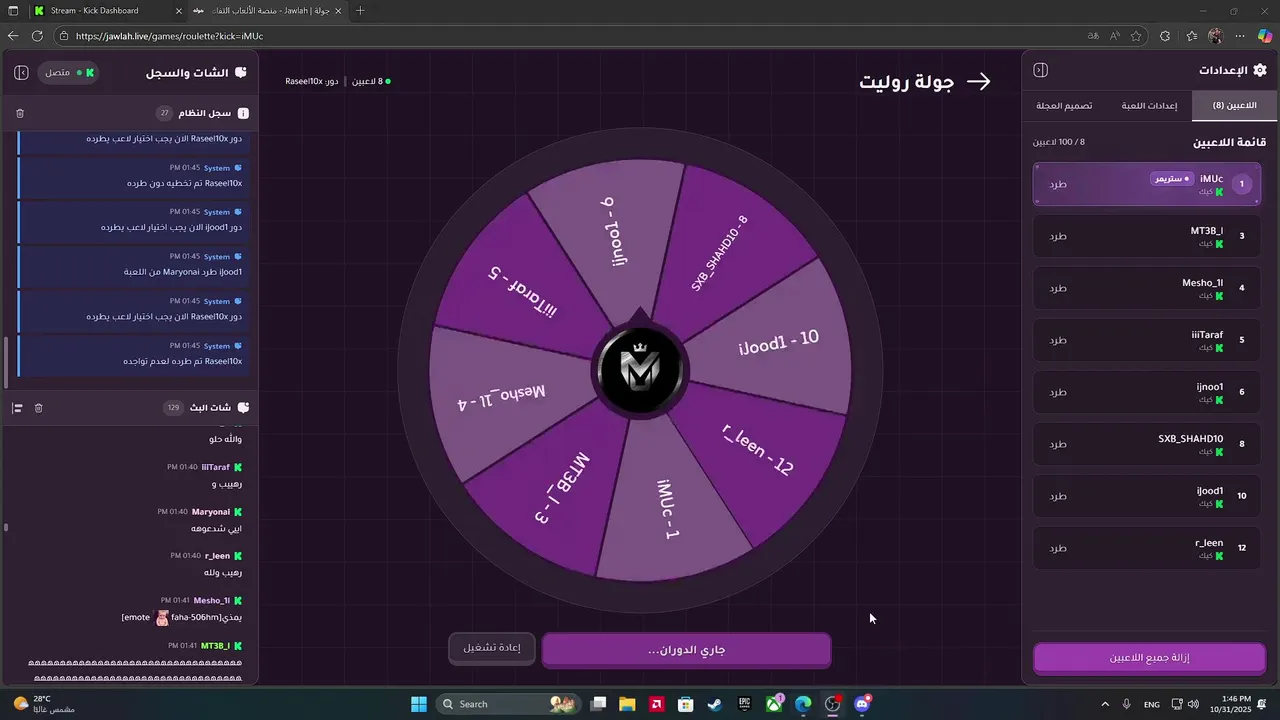Viewport: 1280px width, 720px height.
Task: Click the info icon next to سجل النظام
Action: coord(243,113)
